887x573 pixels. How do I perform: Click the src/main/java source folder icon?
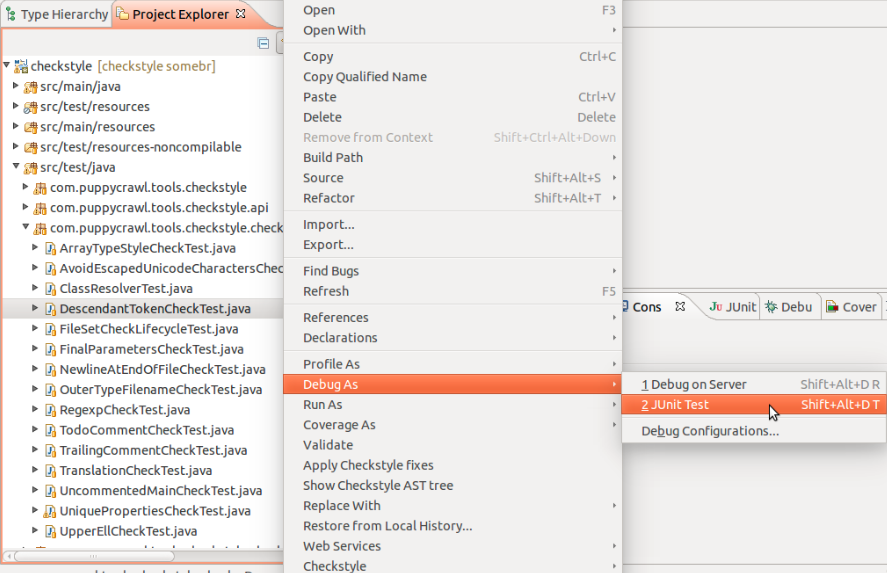coord(31,87)
